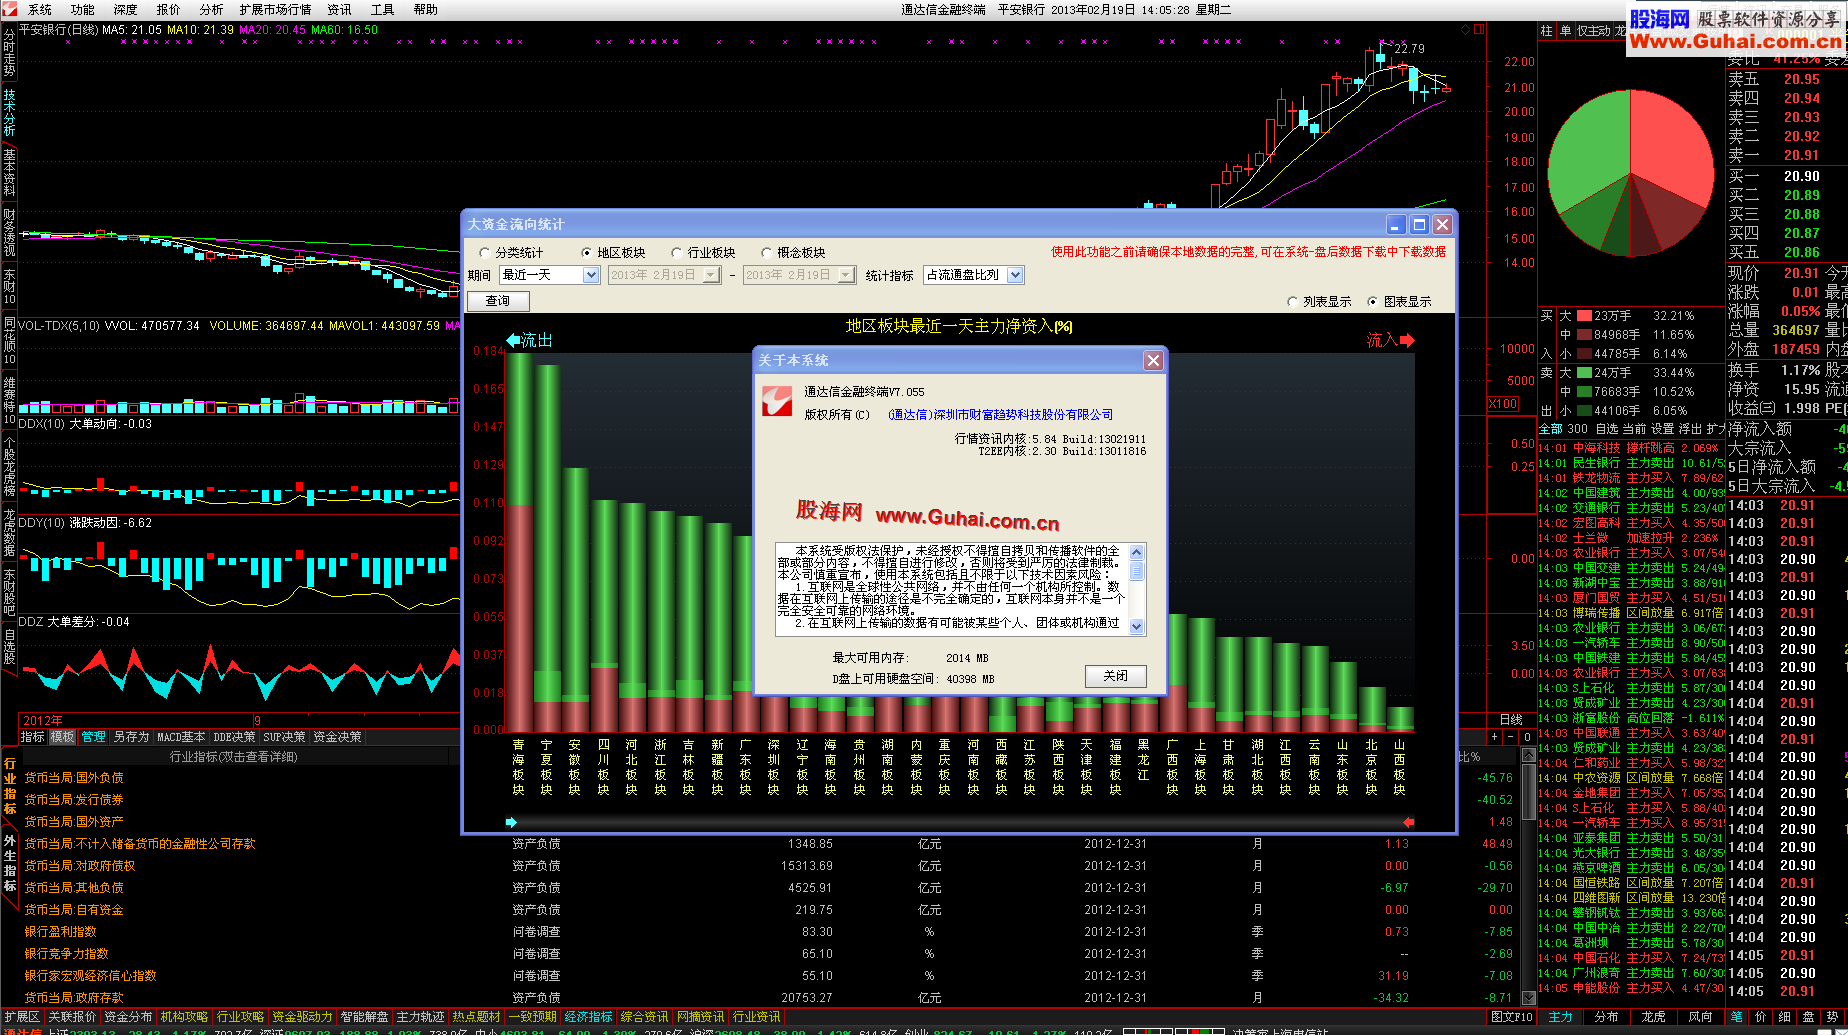Click the 流出 cyan arrow icon
Viewport: 1848px width, 1035px height.
click(x=514, y=340)
